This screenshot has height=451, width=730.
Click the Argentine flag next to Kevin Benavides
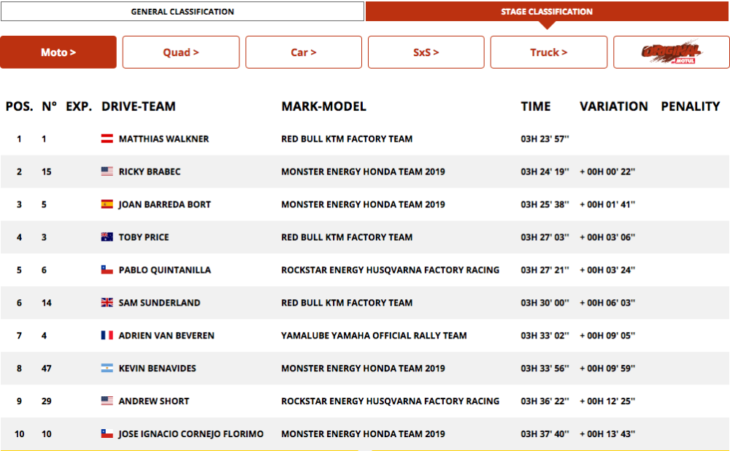point(106,369)
